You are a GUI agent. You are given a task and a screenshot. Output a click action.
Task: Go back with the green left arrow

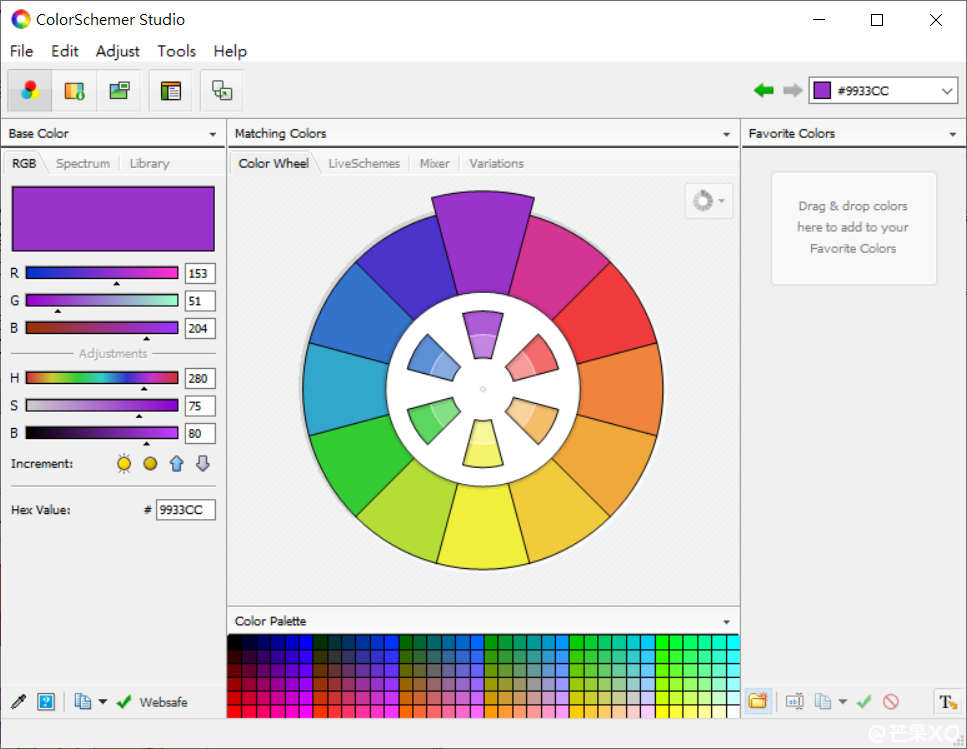click(x=763, y=91)
